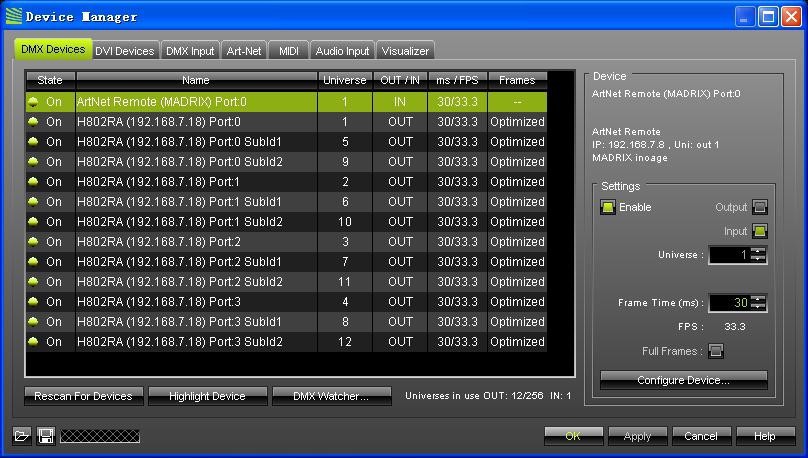808x458 pixels.
Task: Click the state lamp of the Port:3 SubId1 row
Action: tap(33, 322)
